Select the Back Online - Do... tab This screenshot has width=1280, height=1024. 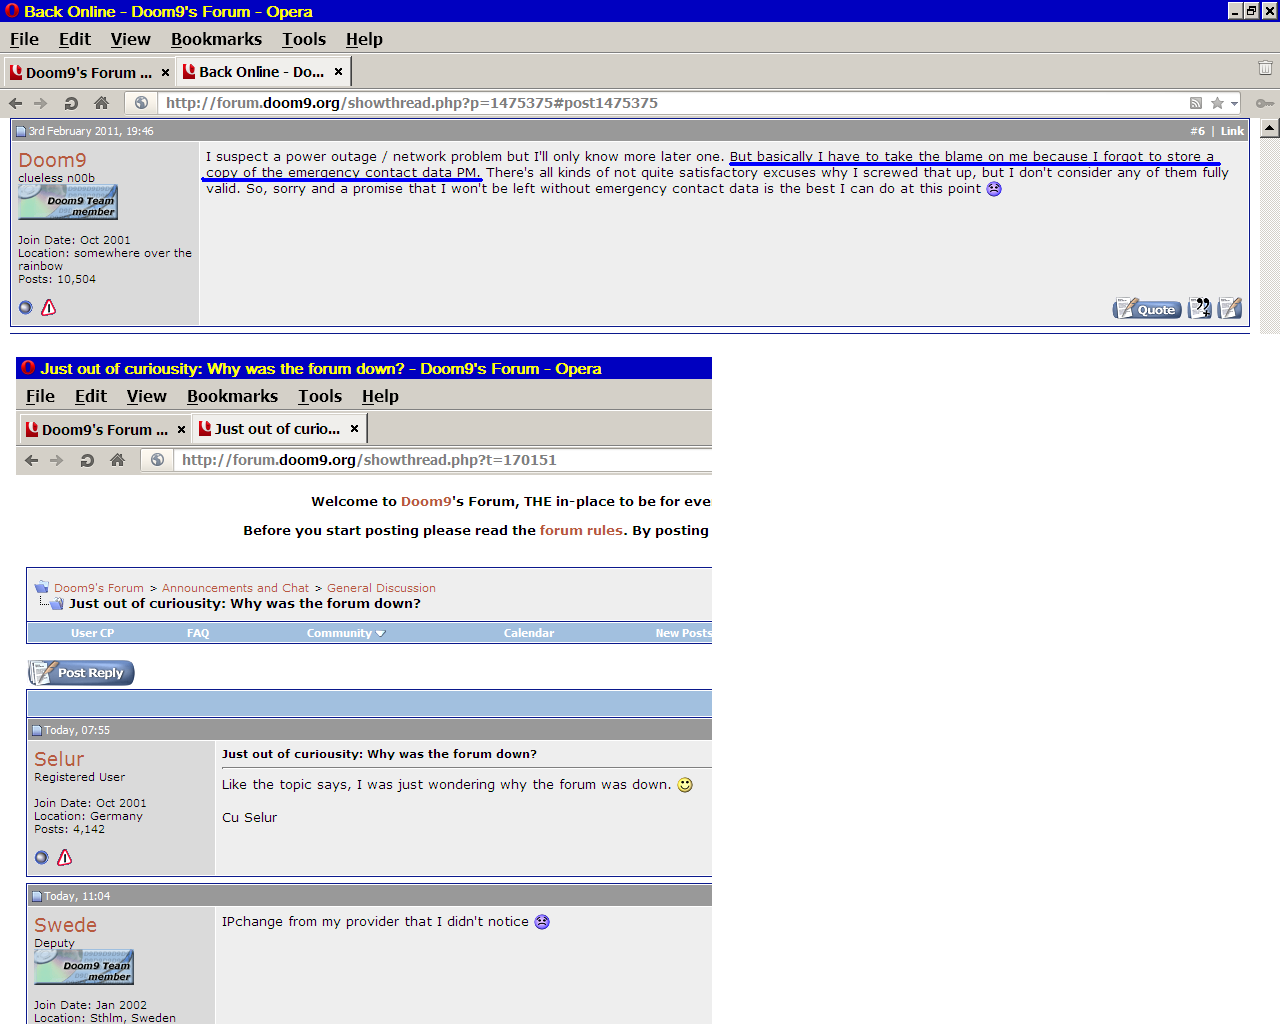(262, 72)
